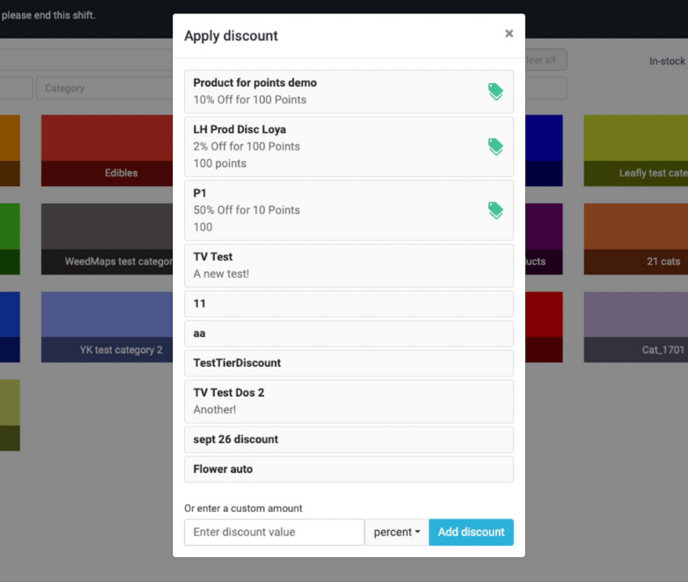
Task: Apply the sept 26 discount
Action: coord(348,440)
